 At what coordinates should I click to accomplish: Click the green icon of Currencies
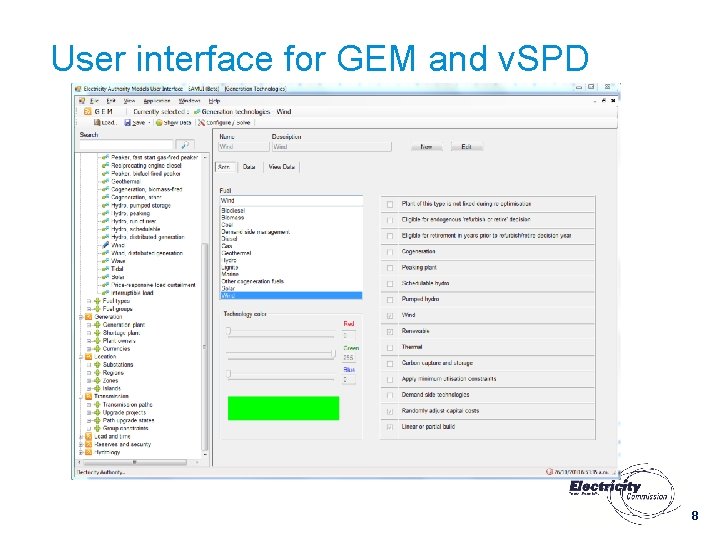(97, 349)
